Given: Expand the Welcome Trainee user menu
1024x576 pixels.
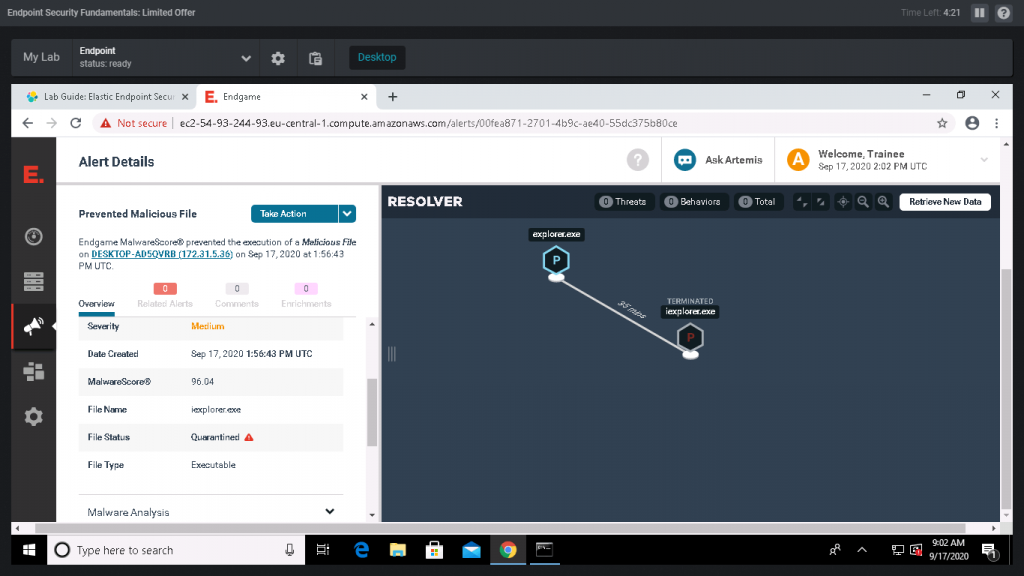Looking at the screenshot, I should coord(984,160).
